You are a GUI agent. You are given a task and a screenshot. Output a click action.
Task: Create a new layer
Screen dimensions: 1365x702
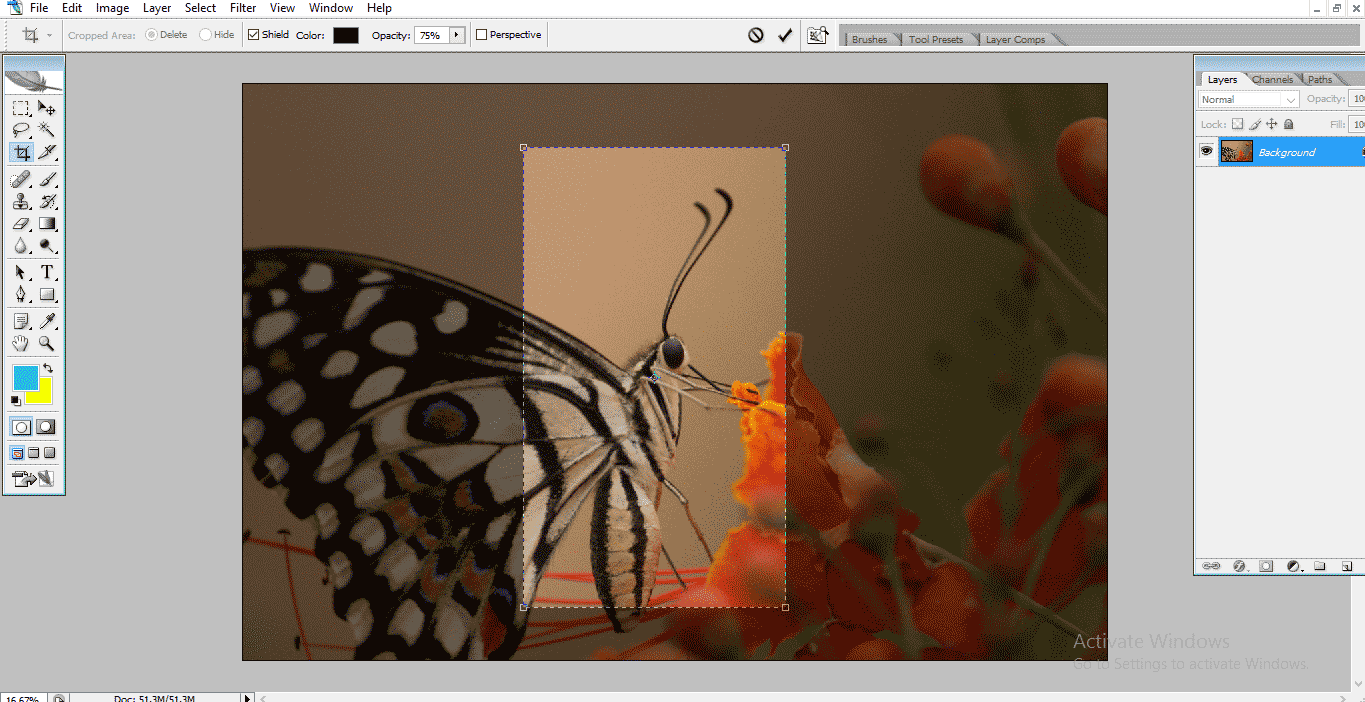[x=1346, y=566]
